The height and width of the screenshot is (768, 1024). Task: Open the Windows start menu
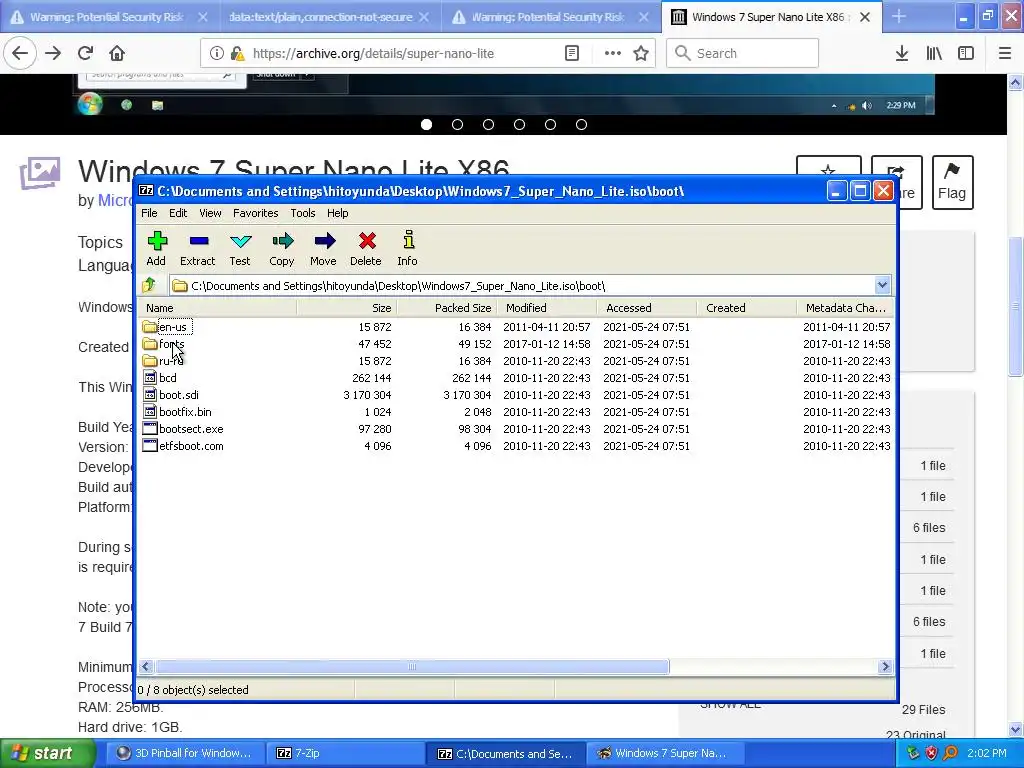(46, 753)
